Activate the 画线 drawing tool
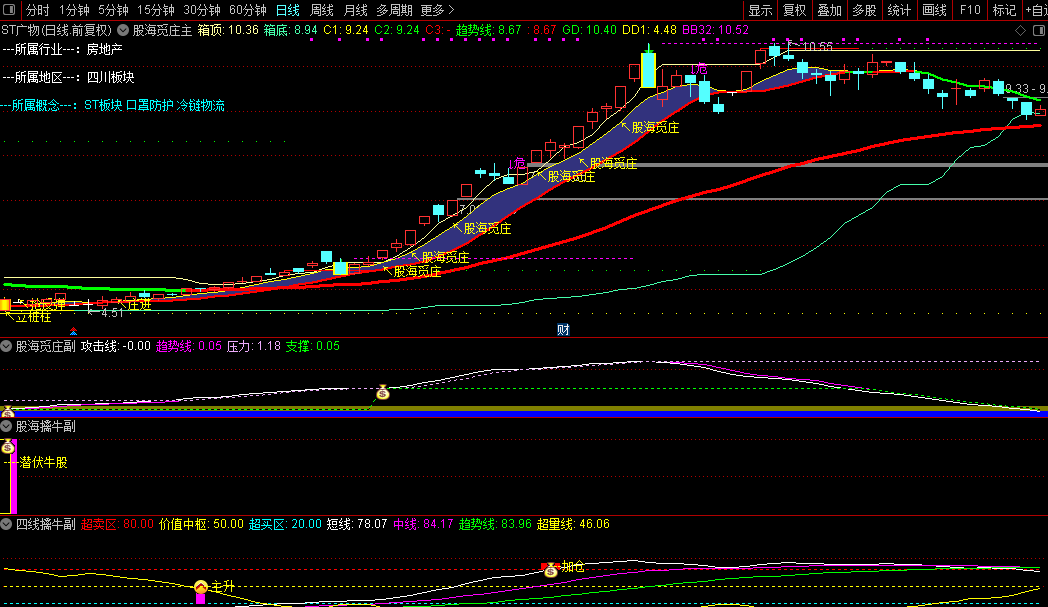The image size is (1048, 607). point(934,10)
